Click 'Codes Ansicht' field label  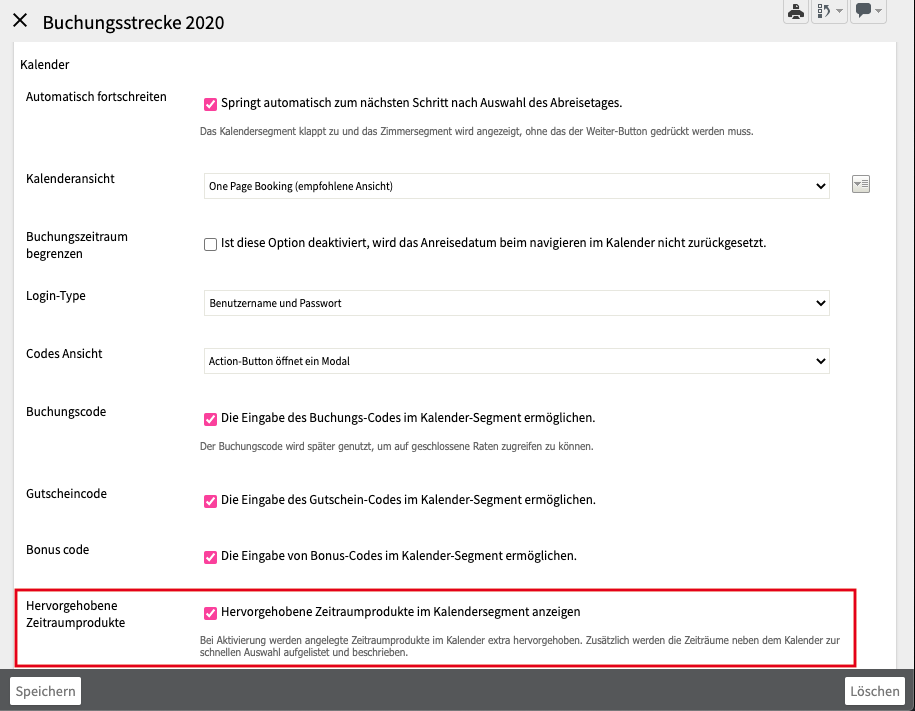[x=64, y=354]
